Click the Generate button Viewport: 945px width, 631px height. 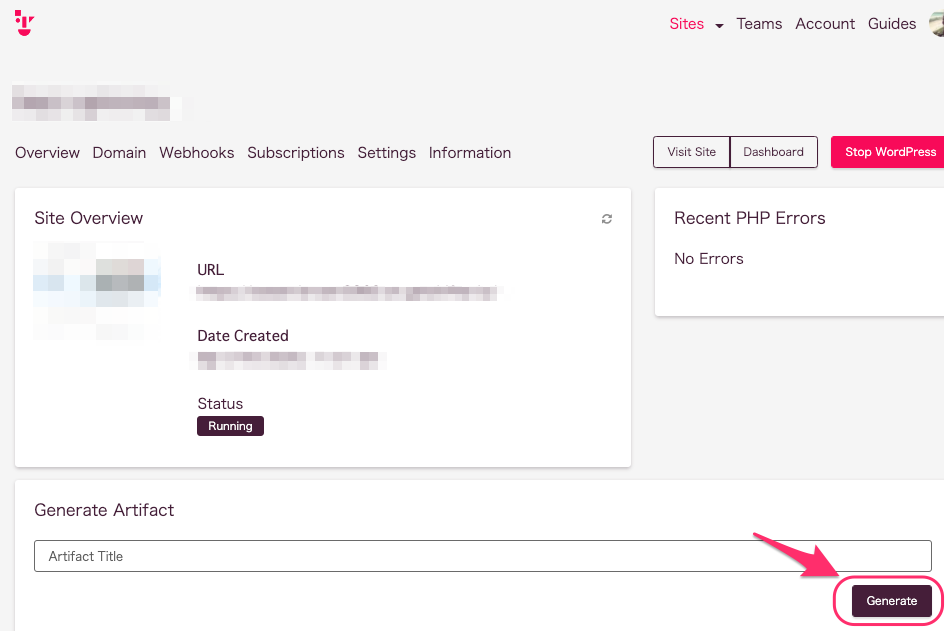[x=891, y=601]
